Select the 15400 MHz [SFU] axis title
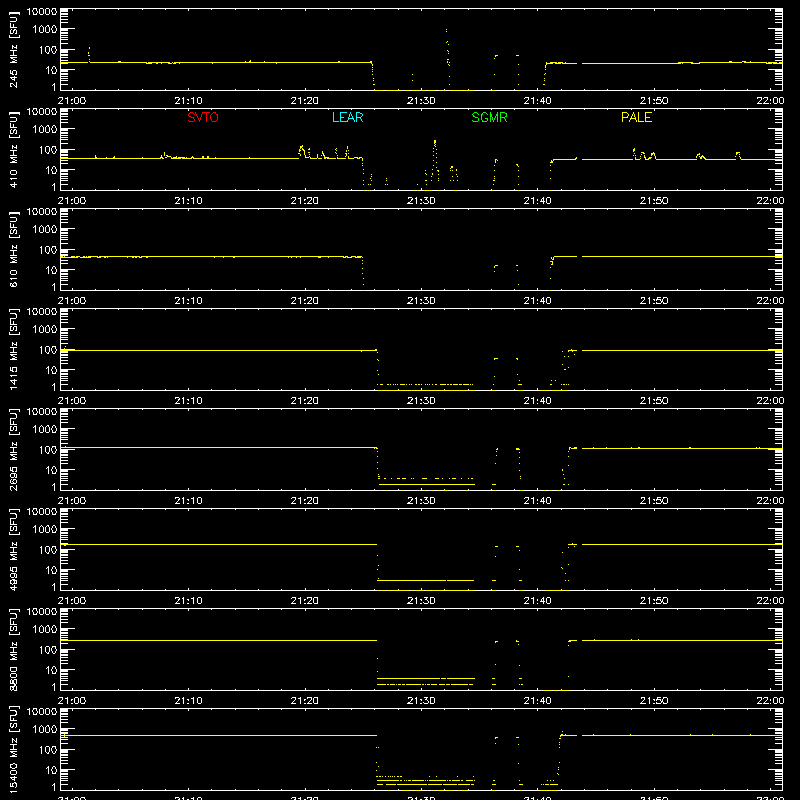This screenshot has height=800, width=800. (x=14, y=749)
